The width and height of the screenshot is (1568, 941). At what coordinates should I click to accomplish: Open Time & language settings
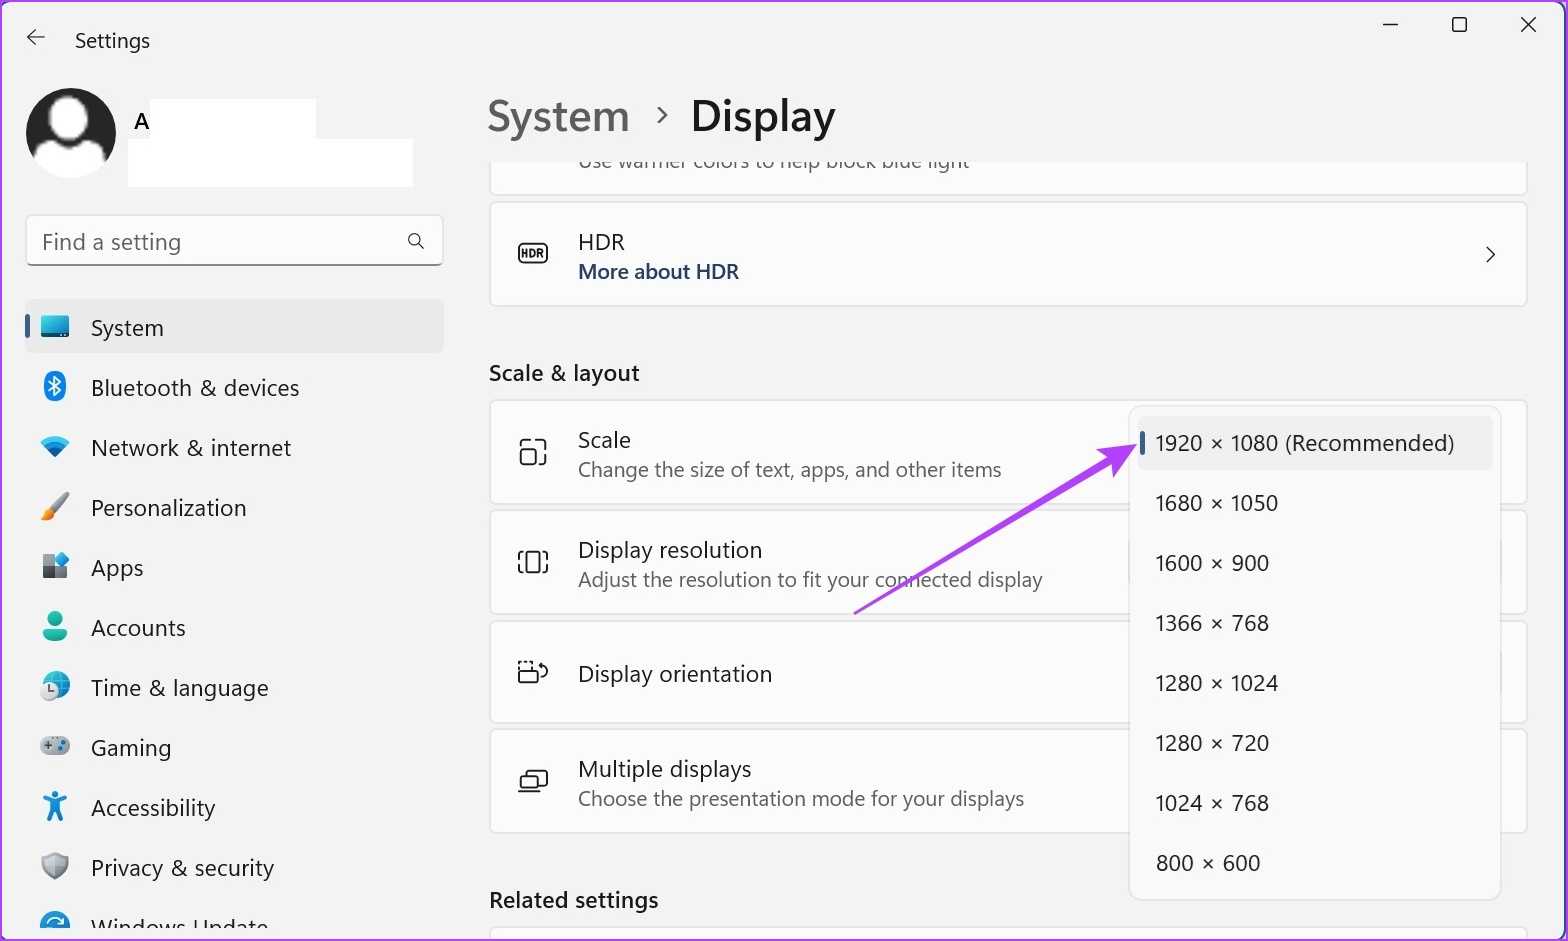pos(179,688)
